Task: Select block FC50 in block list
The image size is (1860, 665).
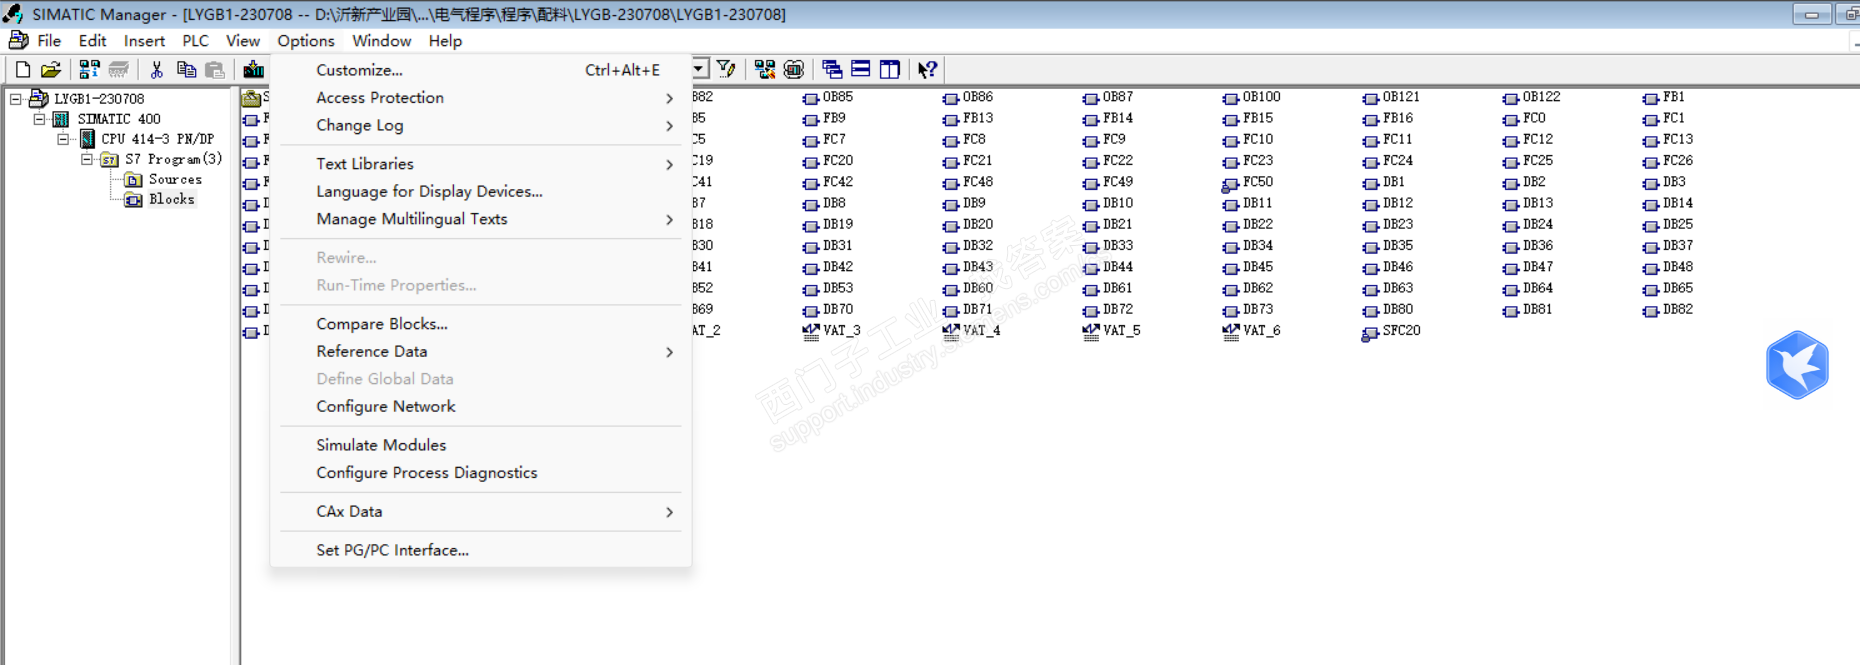Action: point(1247,182)
